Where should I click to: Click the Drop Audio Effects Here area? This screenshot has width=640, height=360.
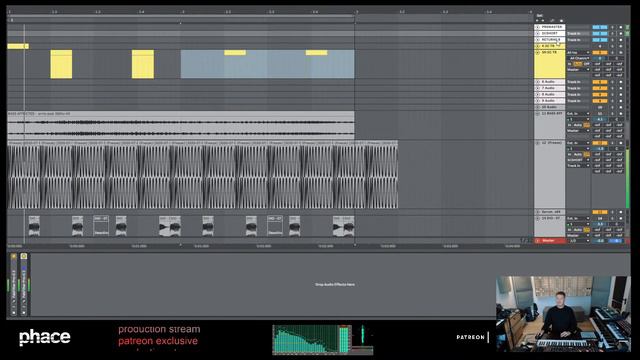pos(335,284)
